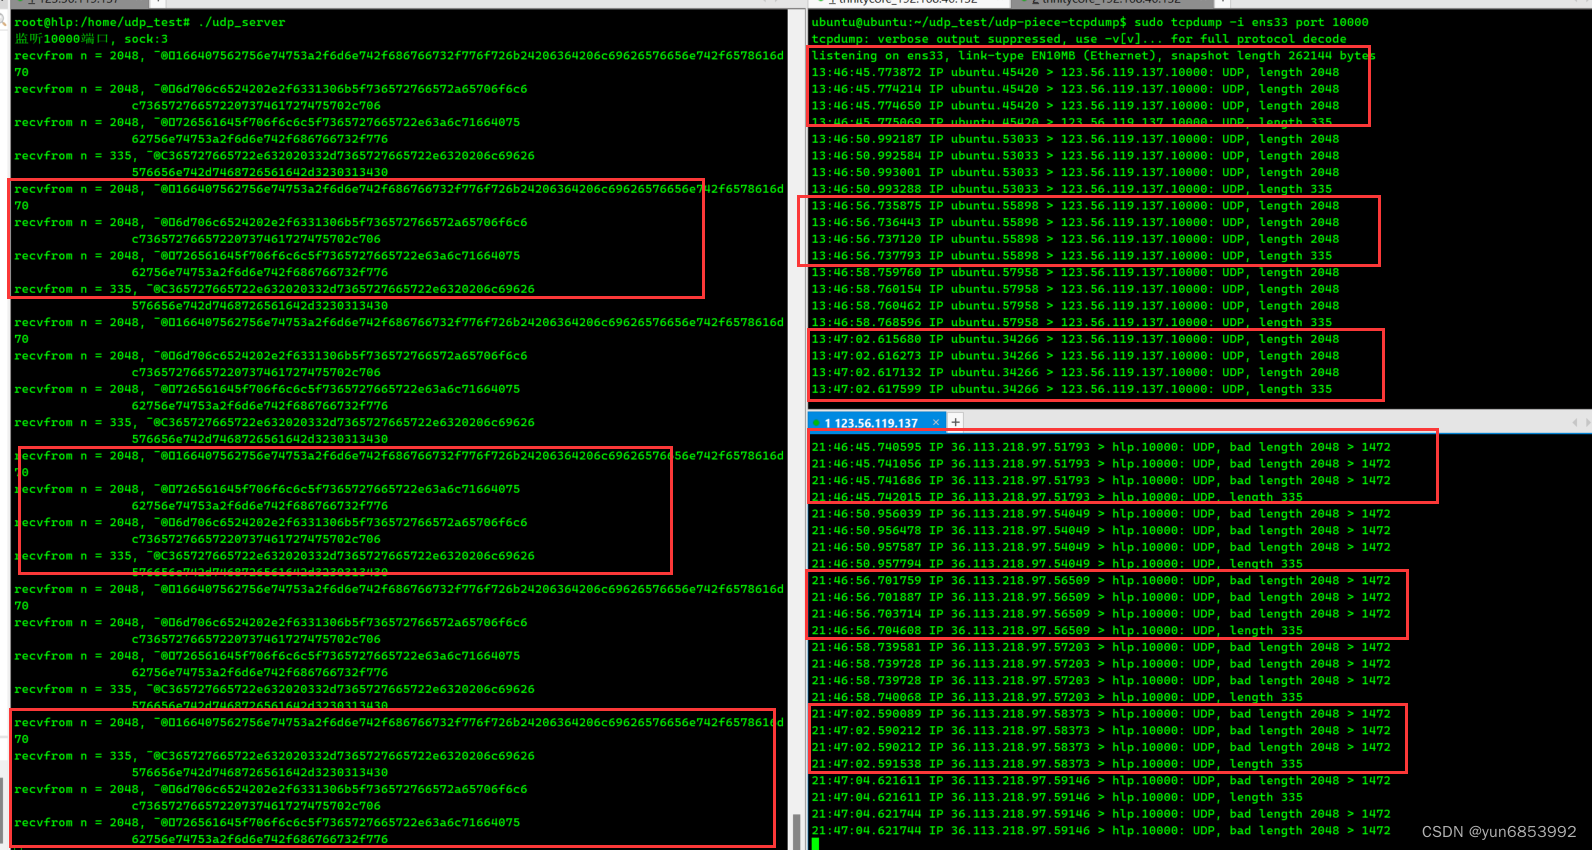Select the 13:46:45.773872 packet line
This screenshot has height=850, width=1592.
tap(1075, 72)
